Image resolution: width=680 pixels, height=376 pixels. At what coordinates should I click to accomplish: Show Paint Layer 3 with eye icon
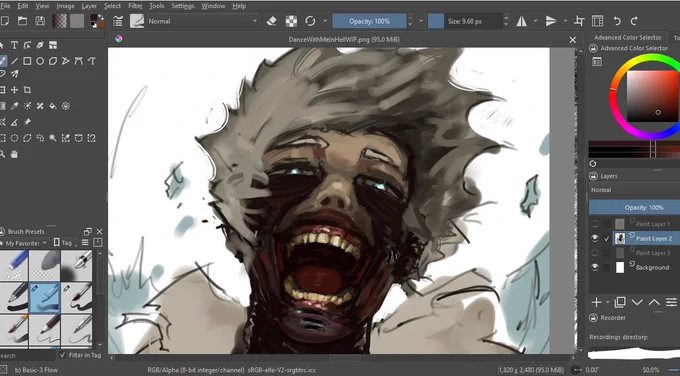[595, 253]
